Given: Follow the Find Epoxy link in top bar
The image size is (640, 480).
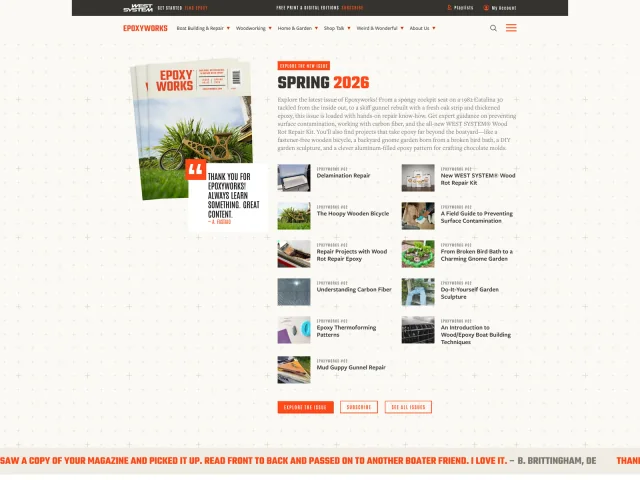Looking at the screenshot, I should pos(196,8).
